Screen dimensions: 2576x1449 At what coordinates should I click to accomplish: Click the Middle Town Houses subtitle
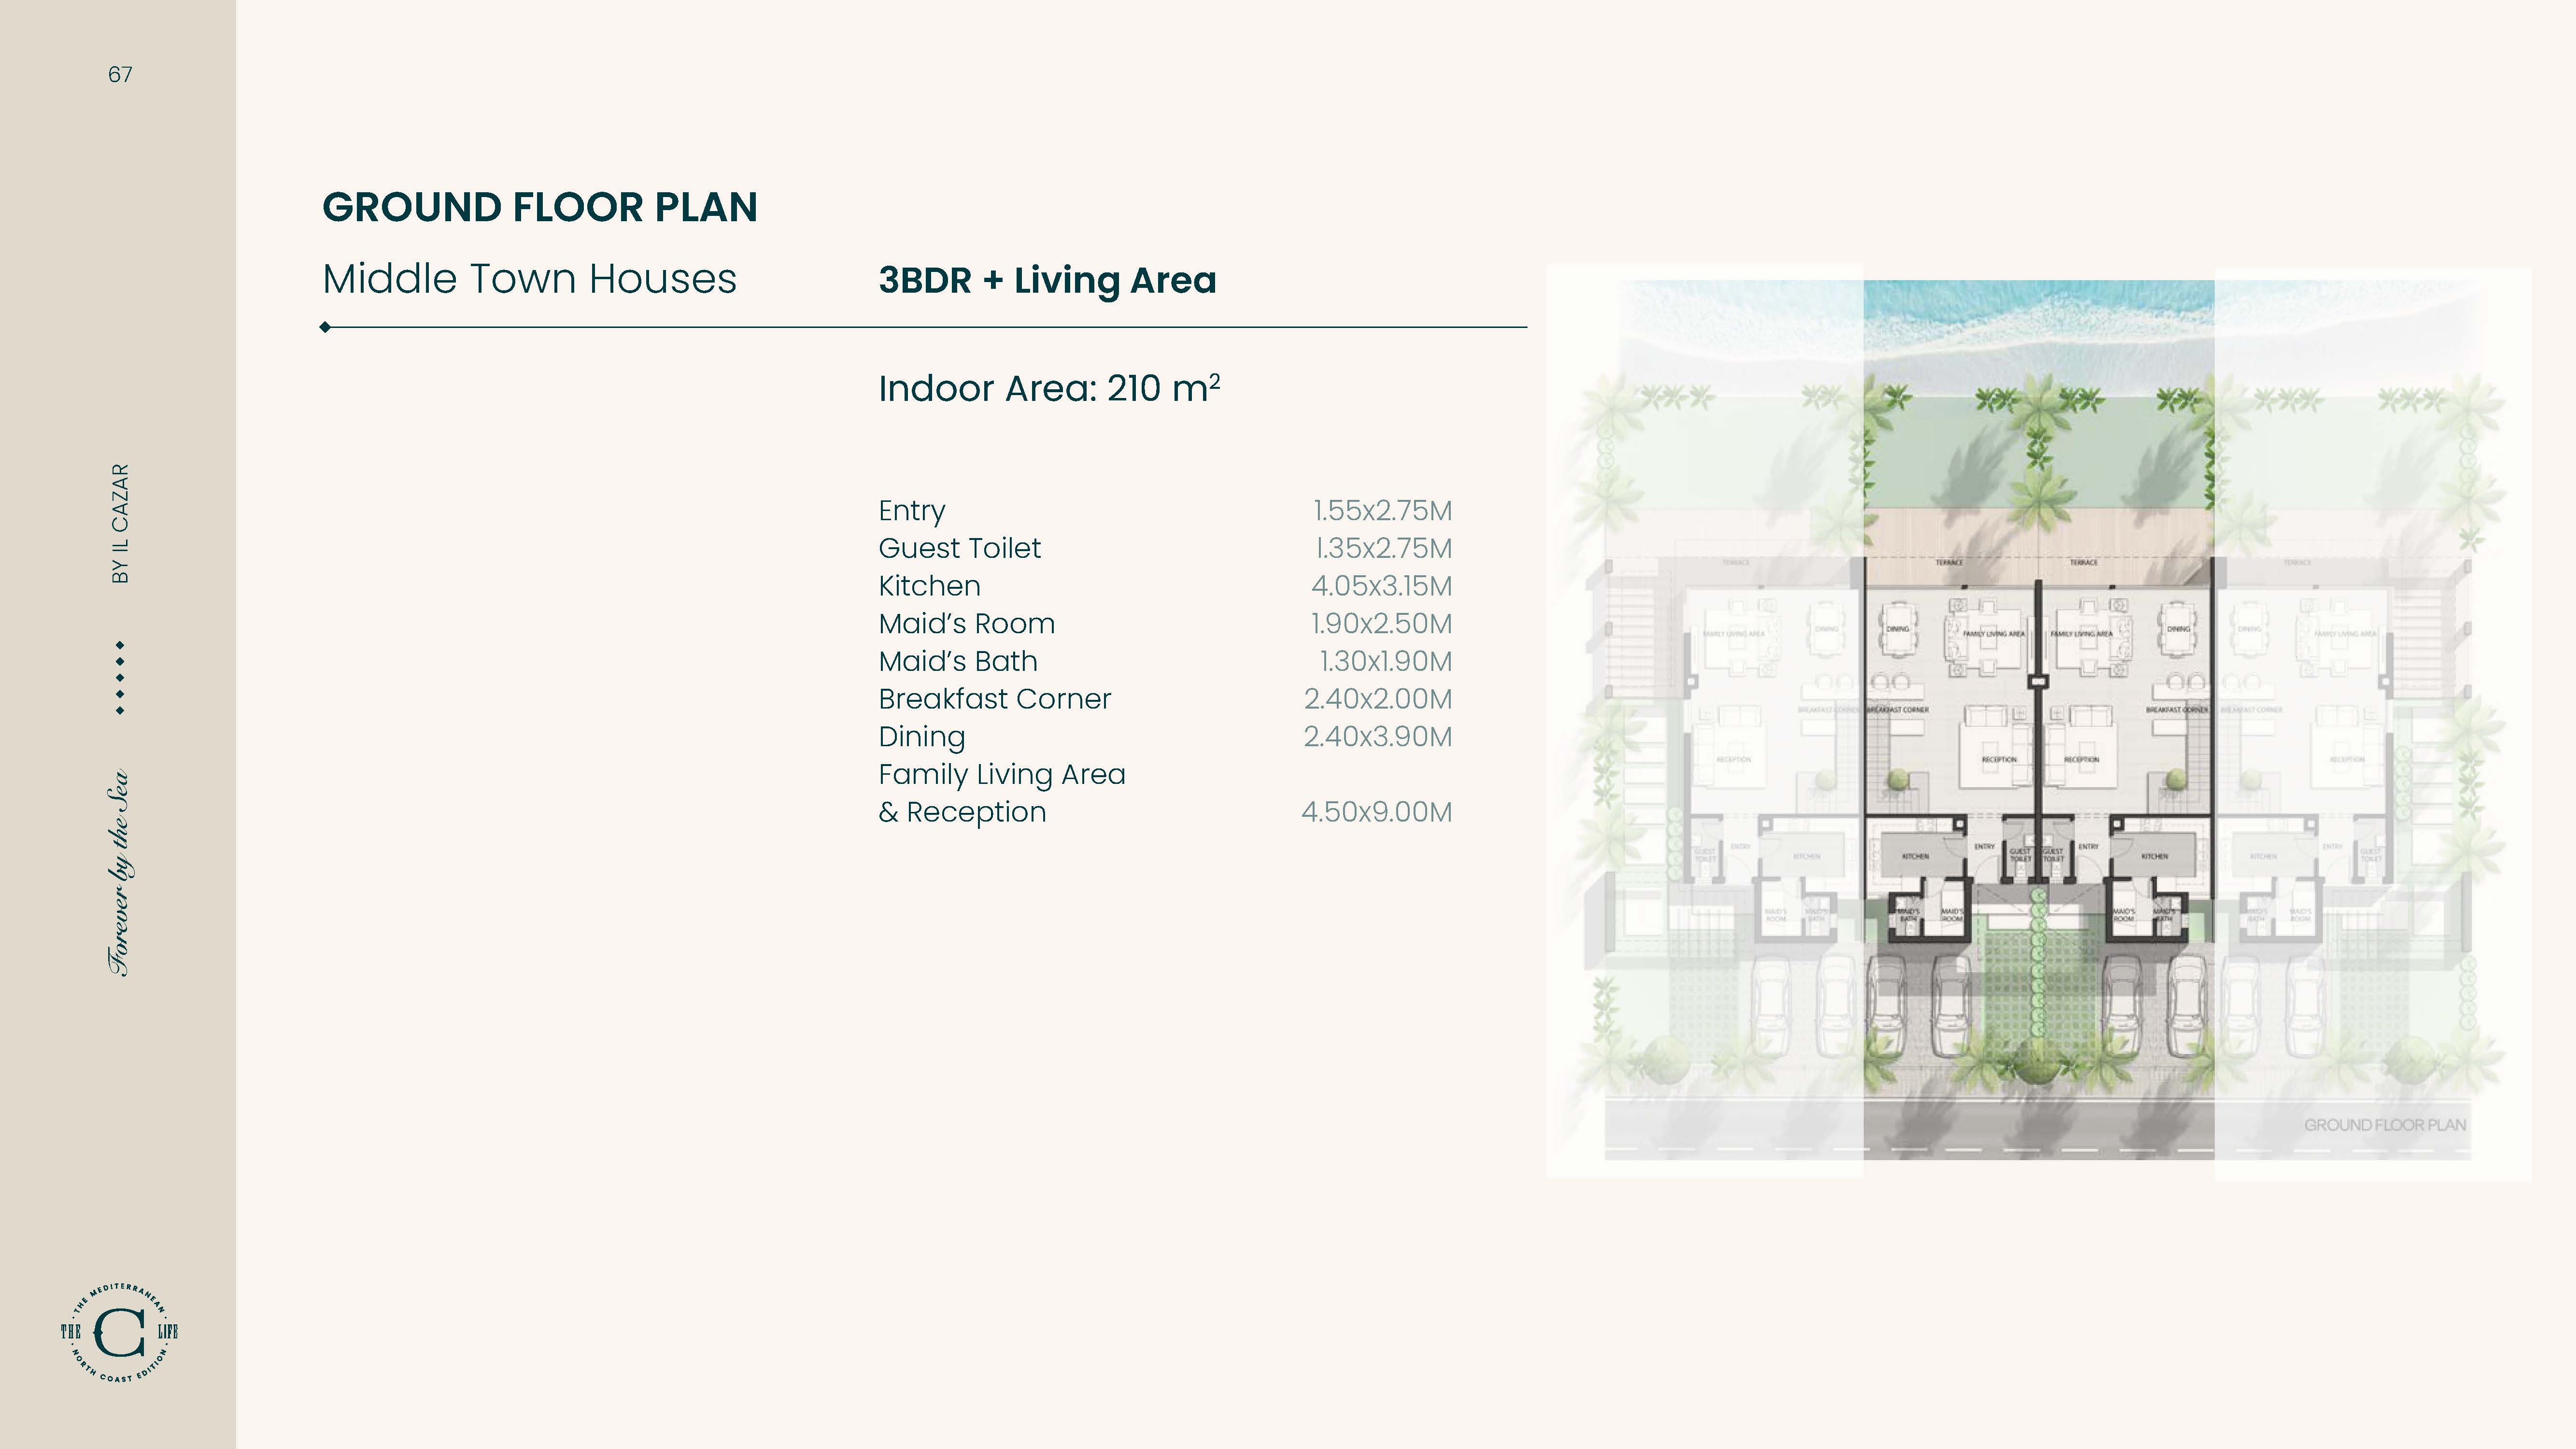point(529,279)
